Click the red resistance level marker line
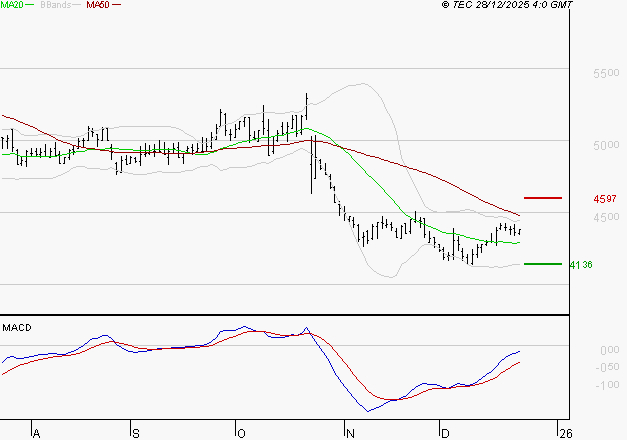 coord(543,198)
